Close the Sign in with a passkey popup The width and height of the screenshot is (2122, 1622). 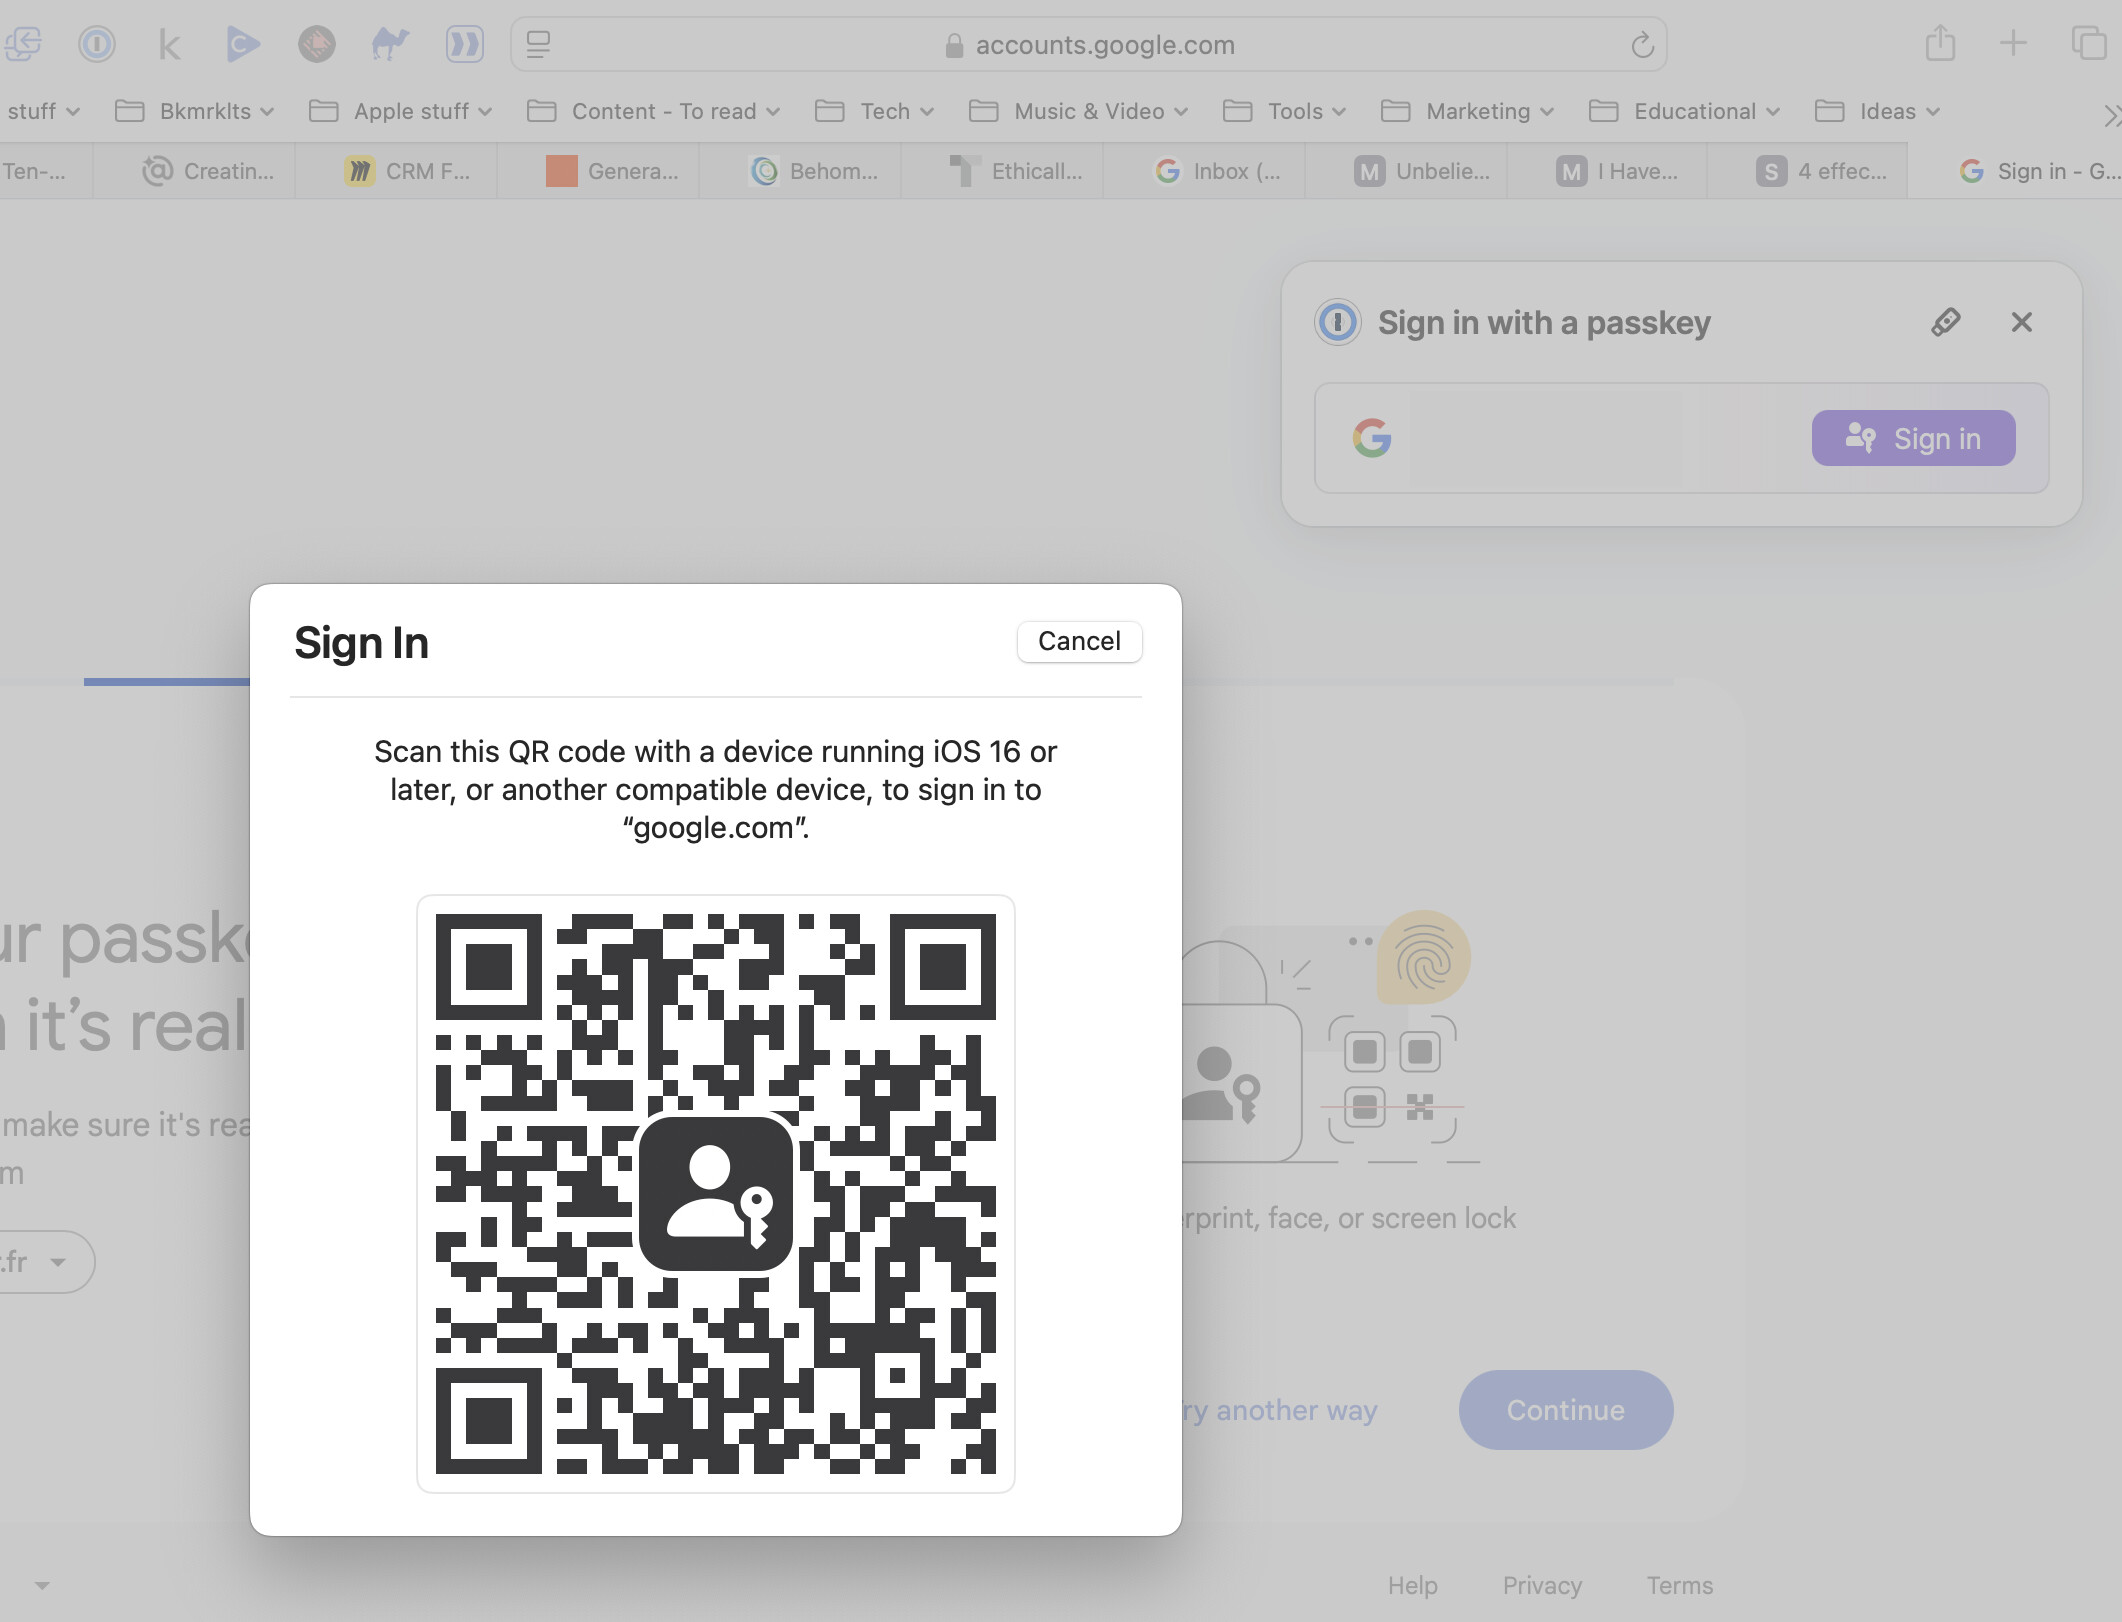(x=2022, y=322)
